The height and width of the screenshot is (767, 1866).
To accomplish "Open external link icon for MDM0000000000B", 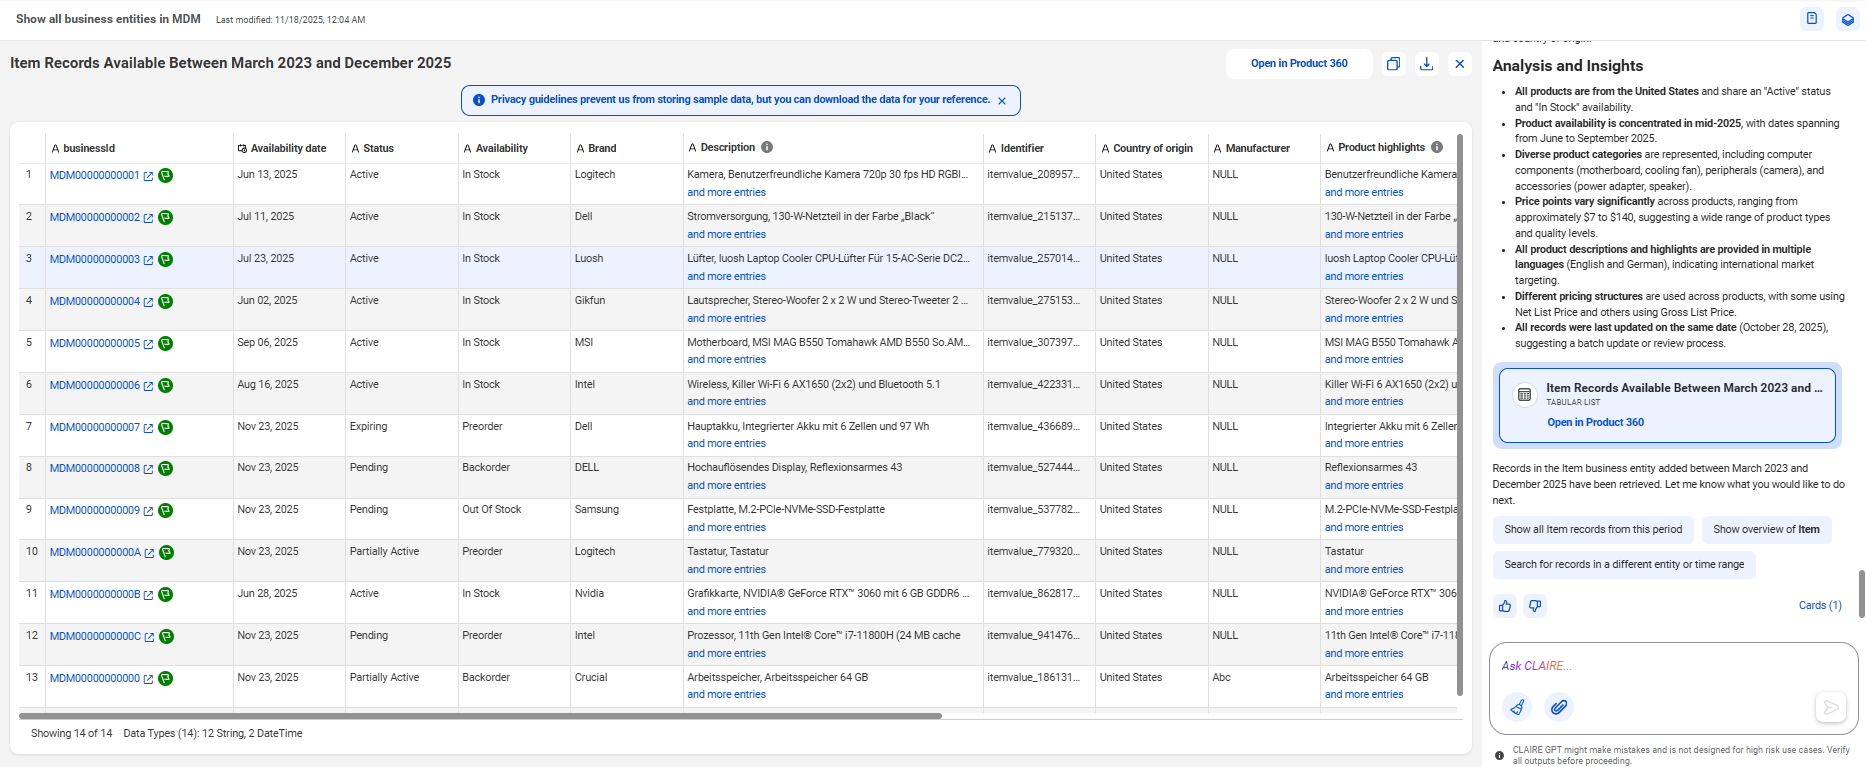I will (x=148, y=595).
